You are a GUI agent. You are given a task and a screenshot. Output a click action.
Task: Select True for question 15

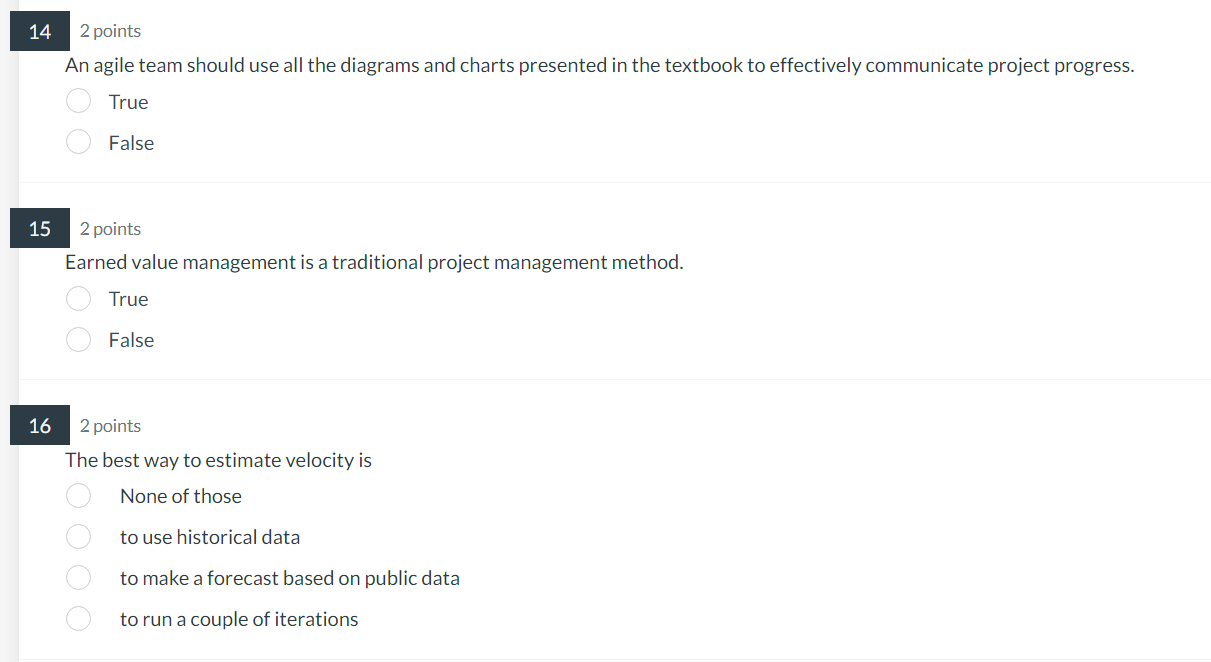coord(78,298)
